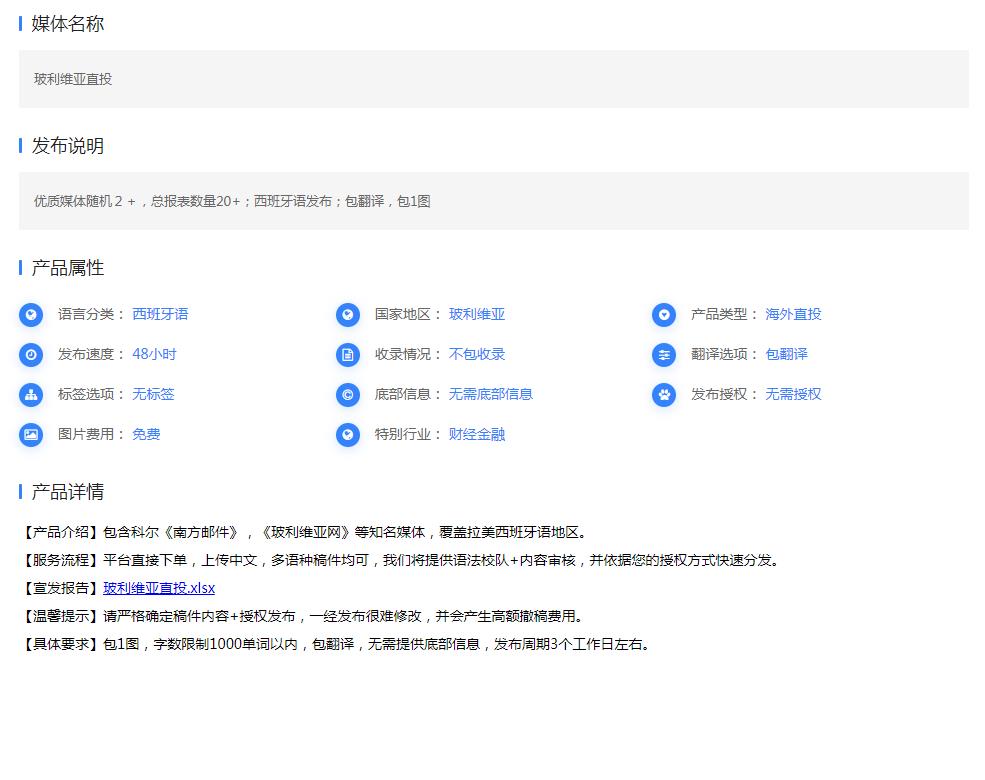Click the 图片费用 image icon
This screenshot has height=780, width=985.
(31, 435)
